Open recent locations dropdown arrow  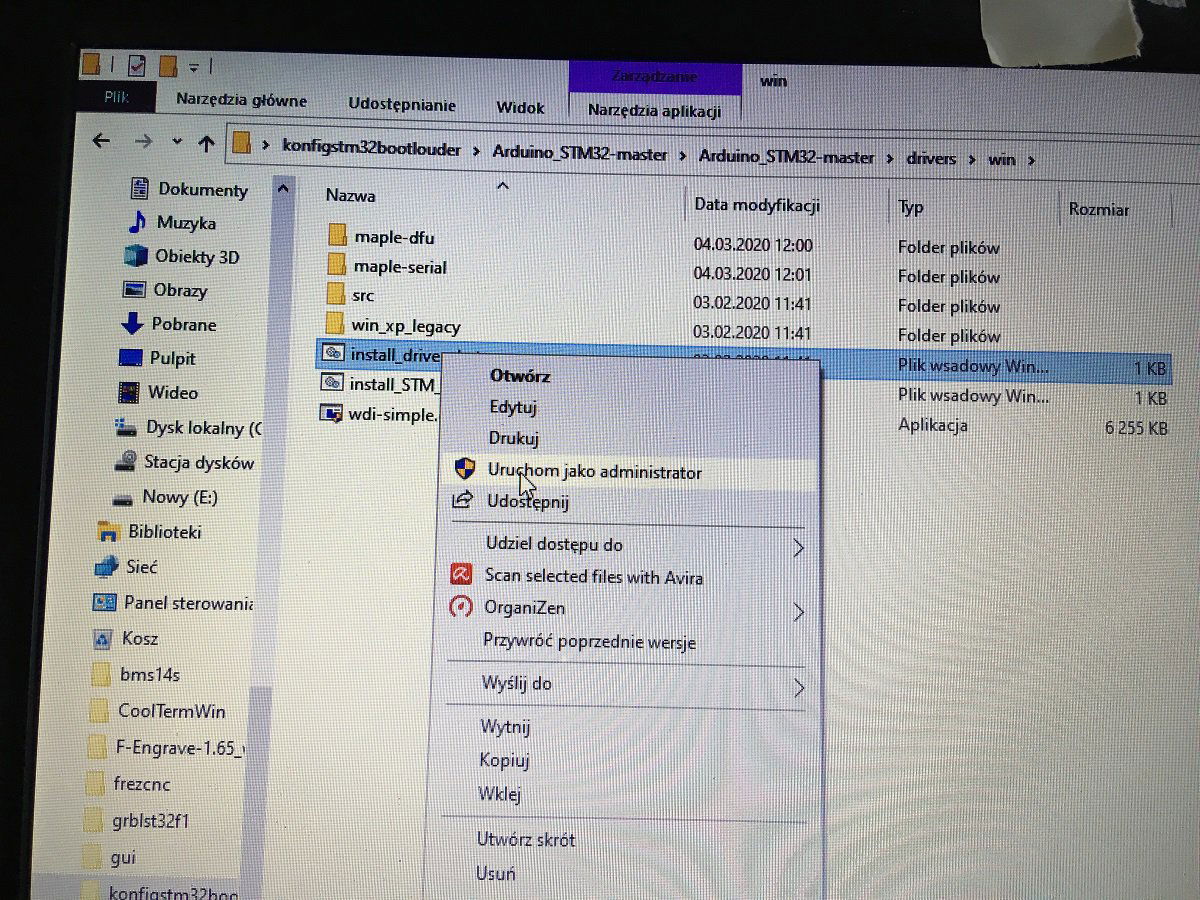click(x=176, y=143)
